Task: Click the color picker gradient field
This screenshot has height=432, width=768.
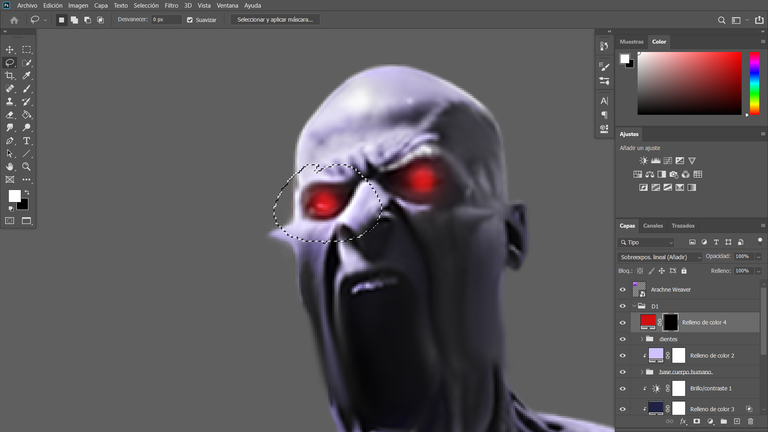Action: pos(690,83)
